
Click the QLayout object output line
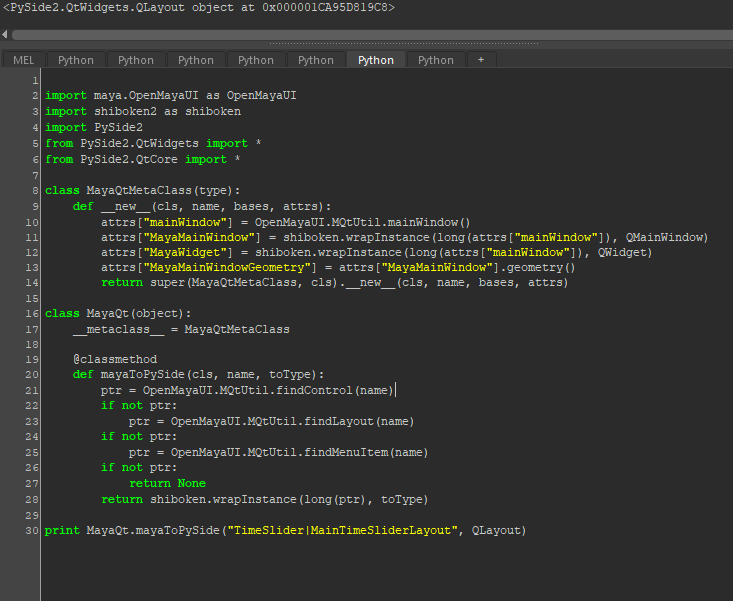point(198,8)
